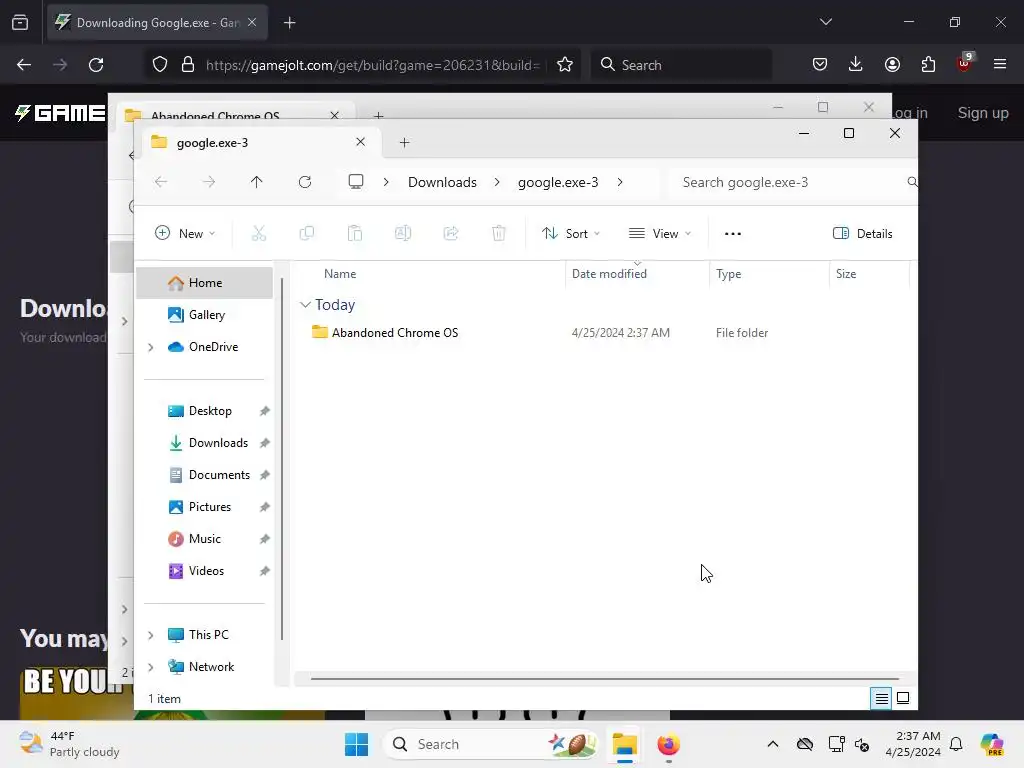This screenshot has width=1024, height=768.
Task: Open the See more three-dots menu
Action: 733,234
